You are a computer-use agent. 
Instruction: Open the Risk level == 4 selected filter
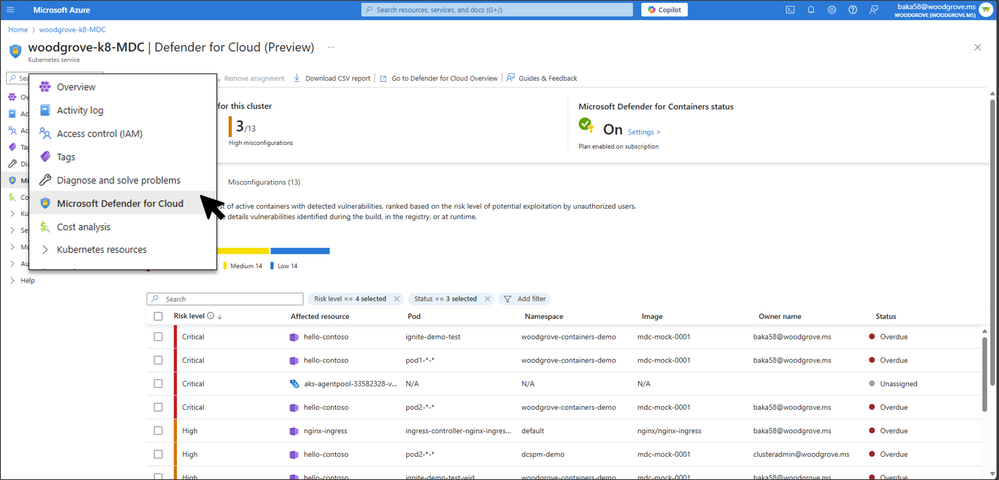tap(350, 299)
